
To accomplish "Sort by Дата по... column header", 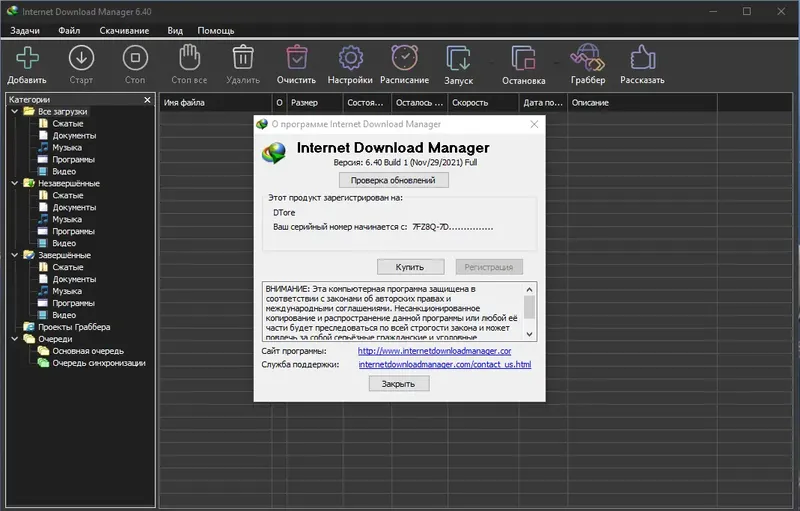I will pos(543,103).
